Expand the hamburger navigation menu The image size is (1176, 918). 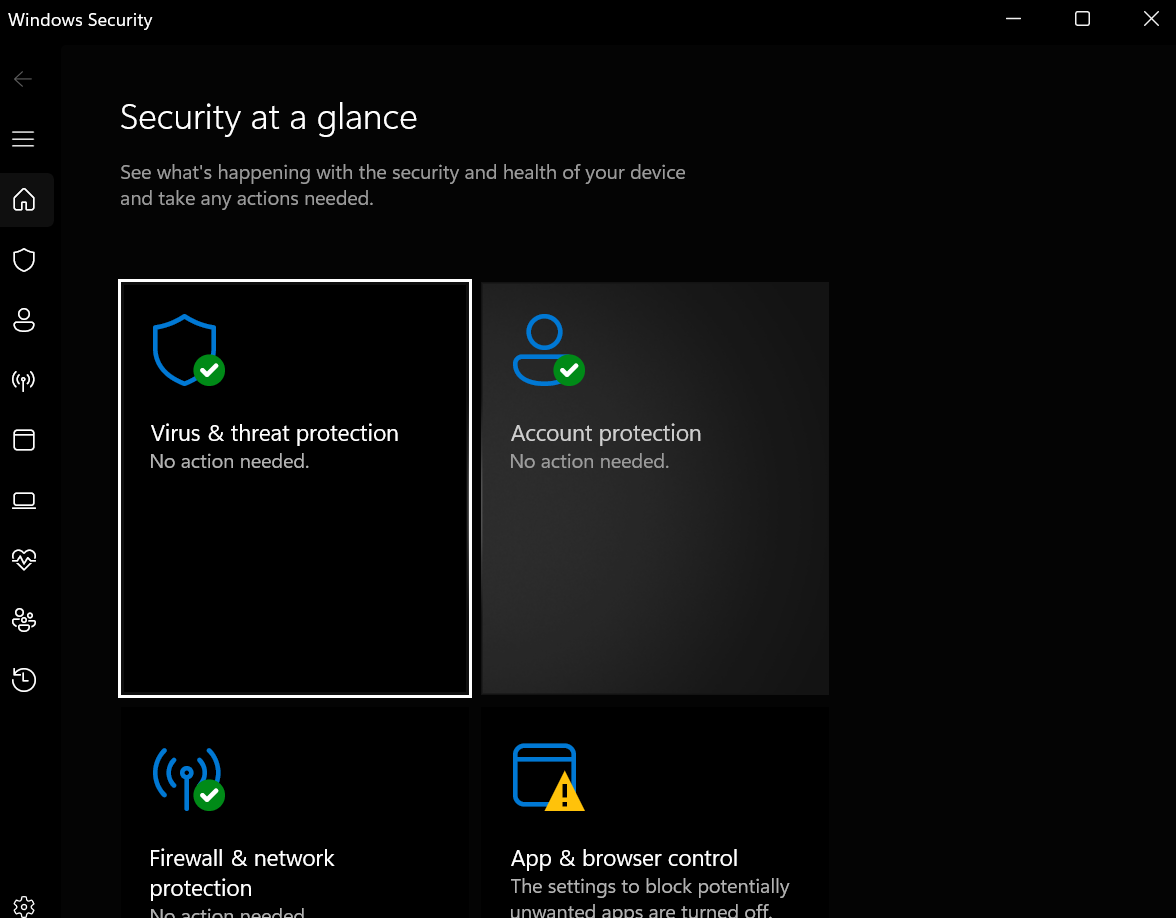[x=24, y=139]
